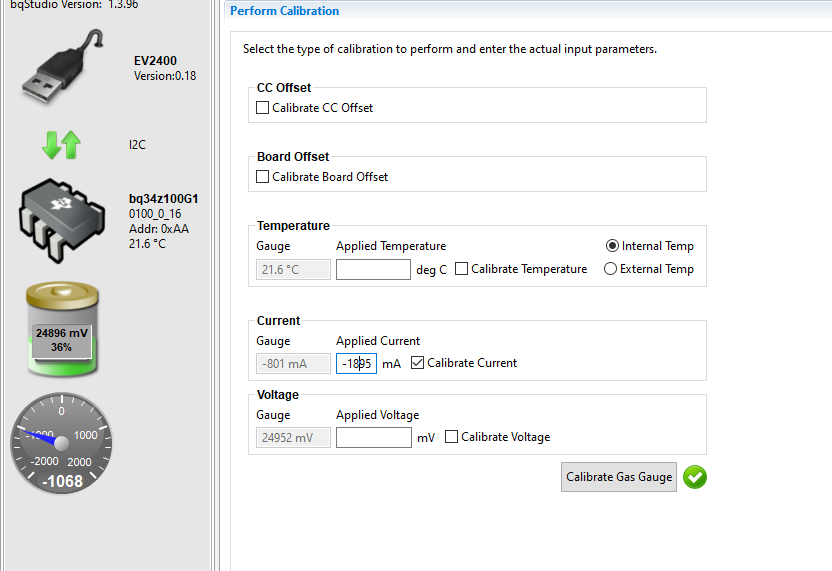Click the I2C communication arrows icon

tap(62, 145)
